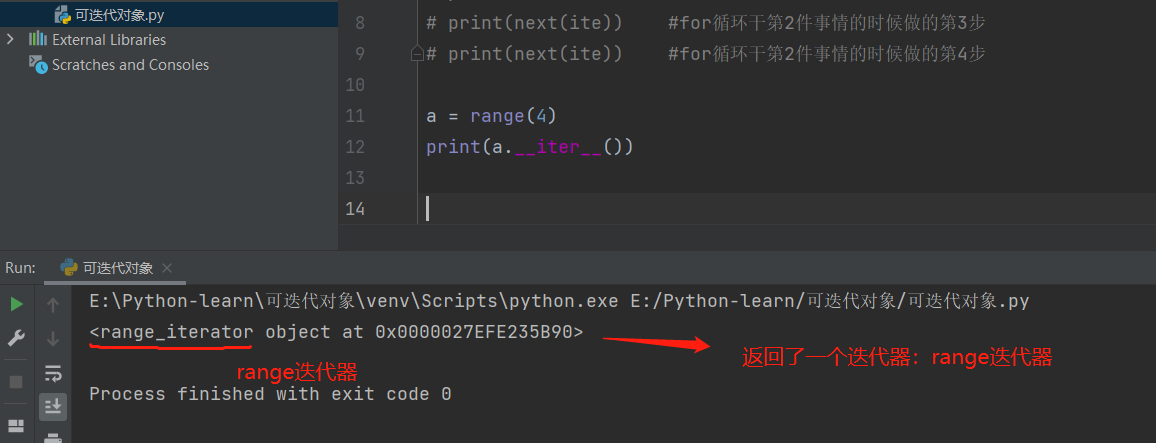
Task: Open run configuration wrench settings
Action: (x=16, y=338)
